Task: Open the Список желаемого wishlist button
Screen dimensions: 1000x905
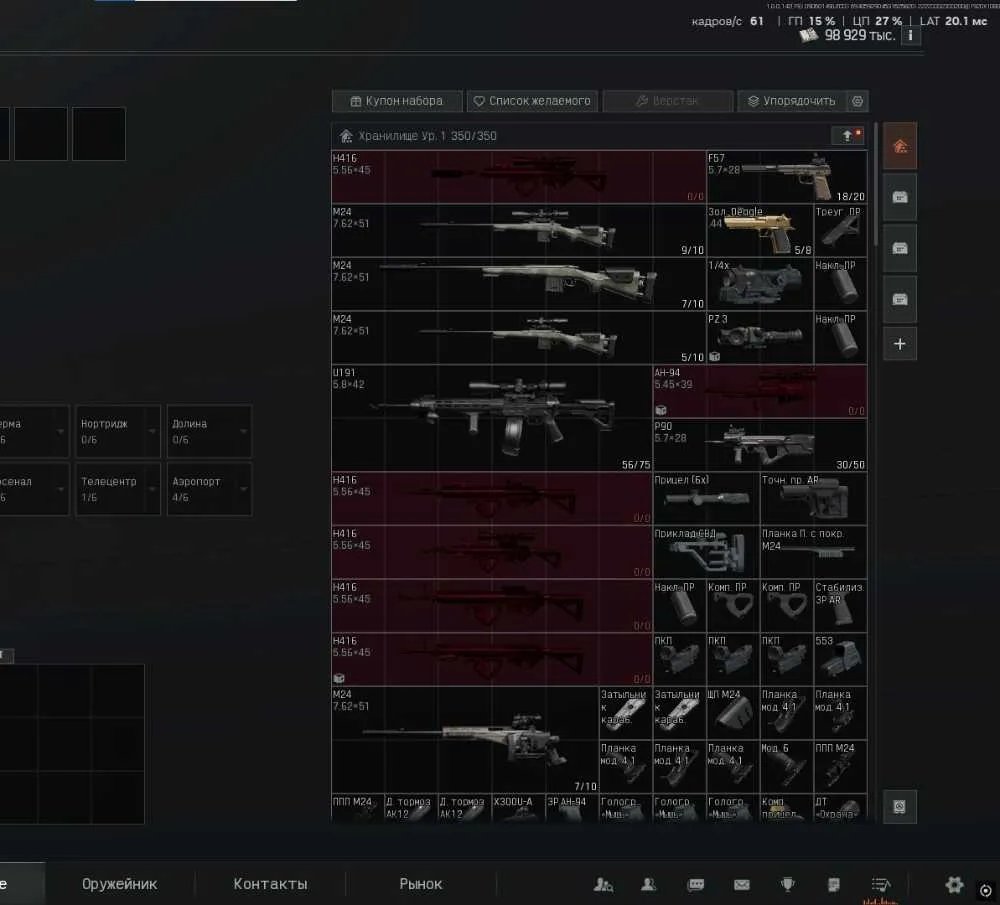Action: [x=533, y=101]
